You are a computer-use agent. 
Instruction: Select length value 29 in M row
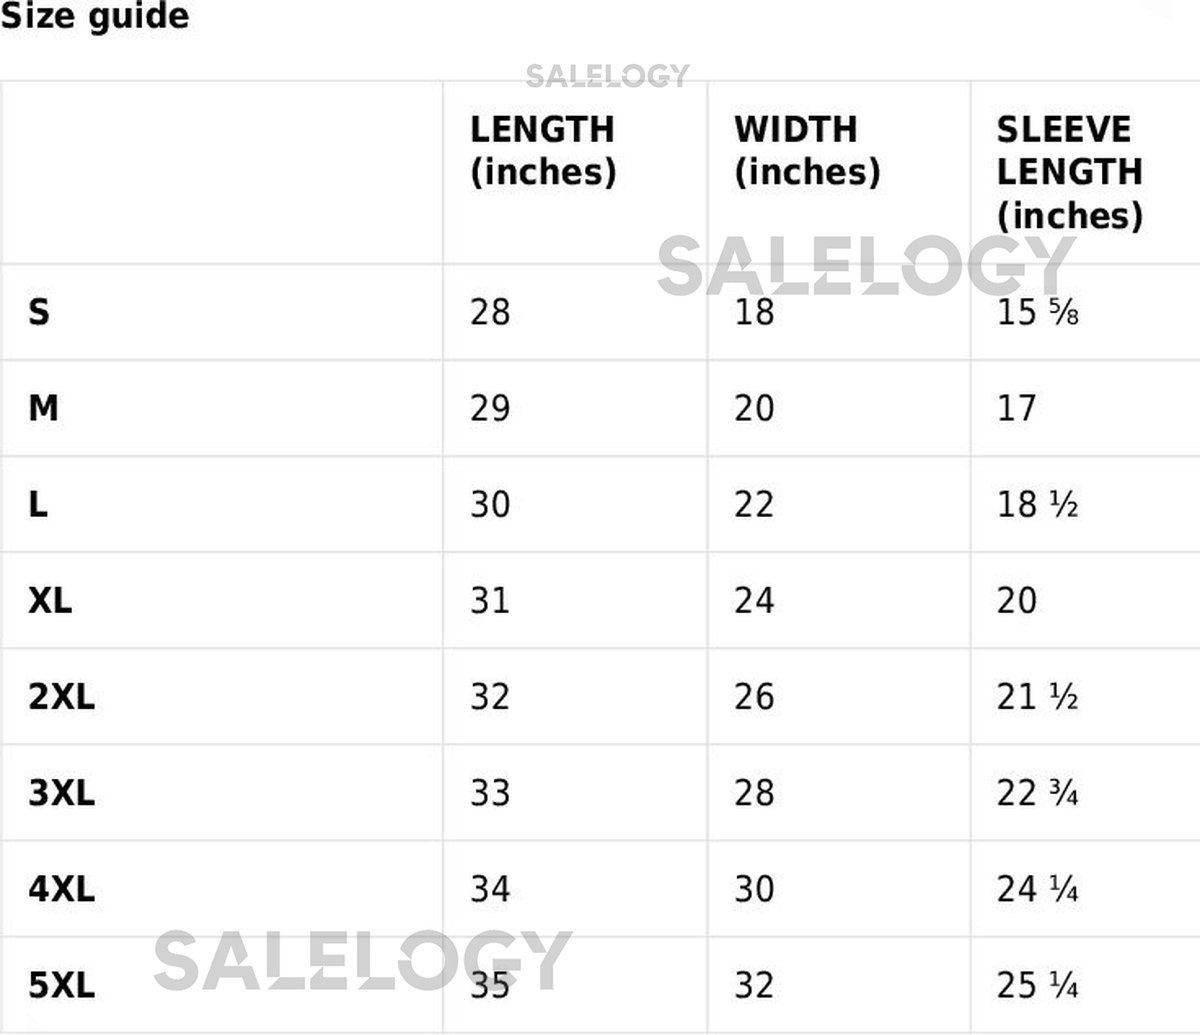(490, 408)
